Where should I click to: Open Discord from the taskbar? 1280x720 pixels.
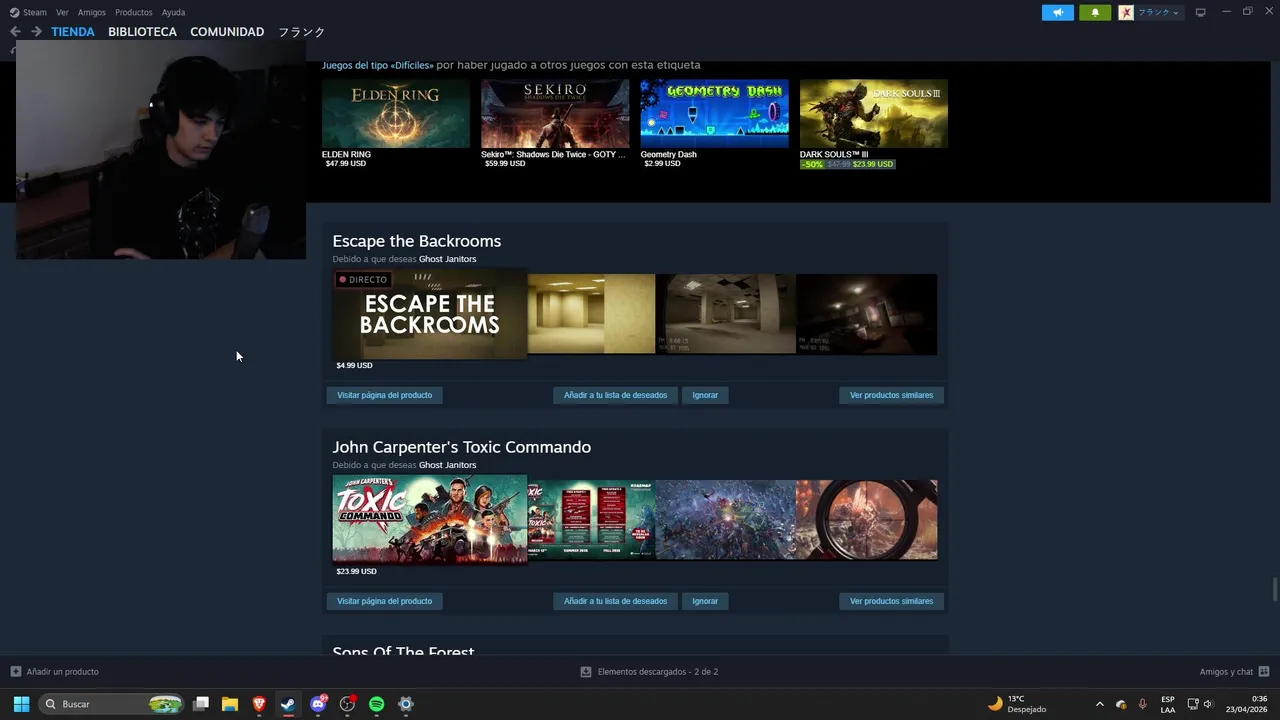pos(318,704)
